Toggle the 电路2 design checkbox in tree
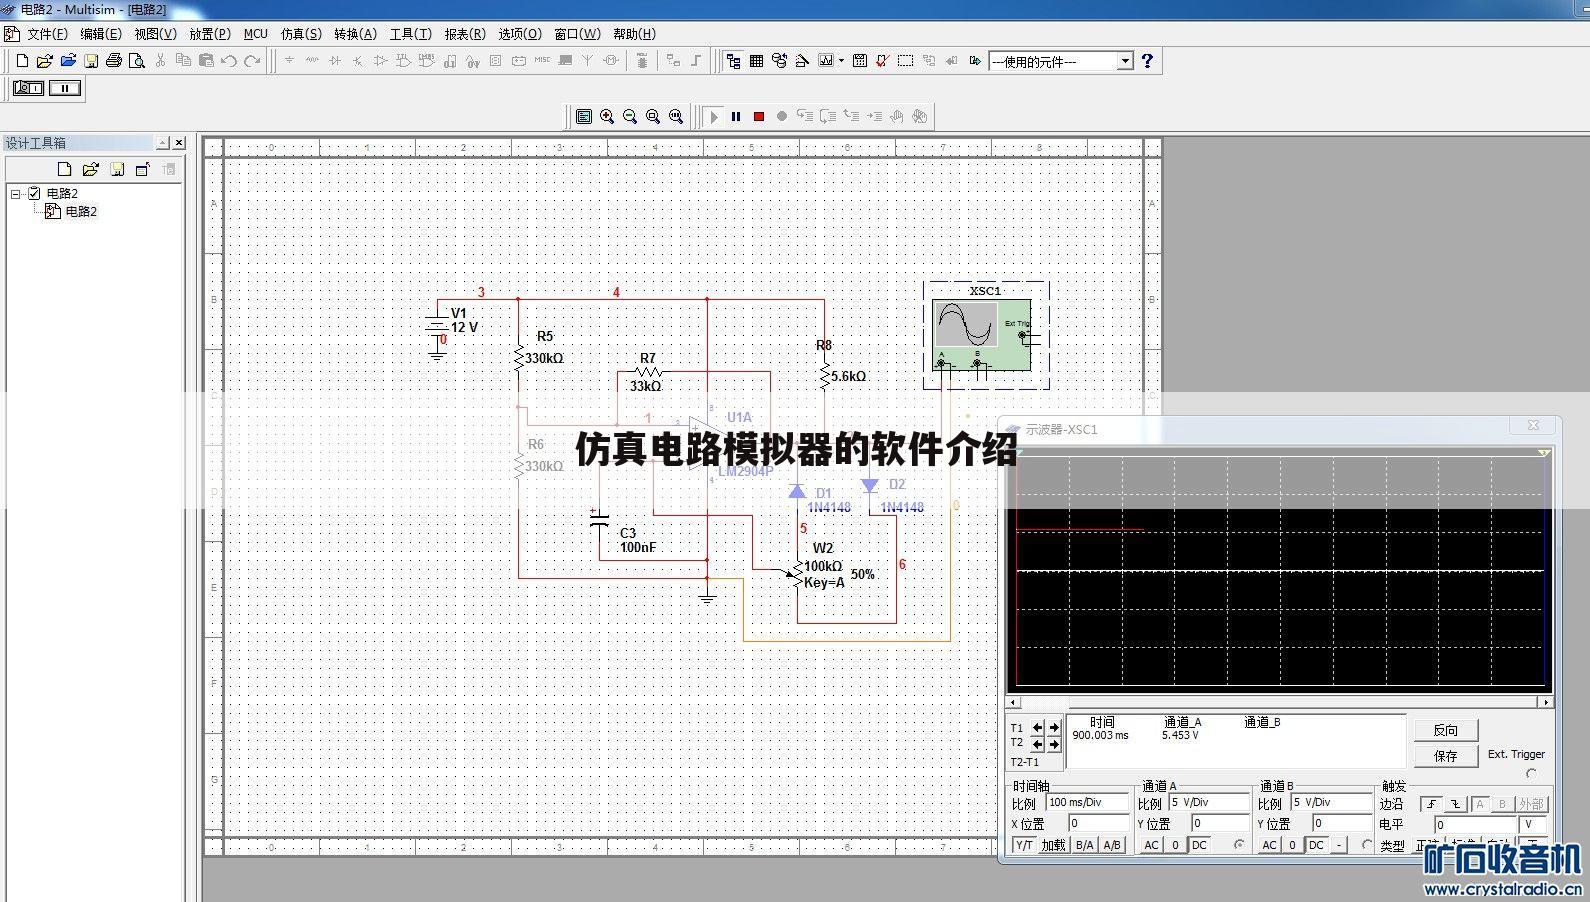 tap(35, 193)
